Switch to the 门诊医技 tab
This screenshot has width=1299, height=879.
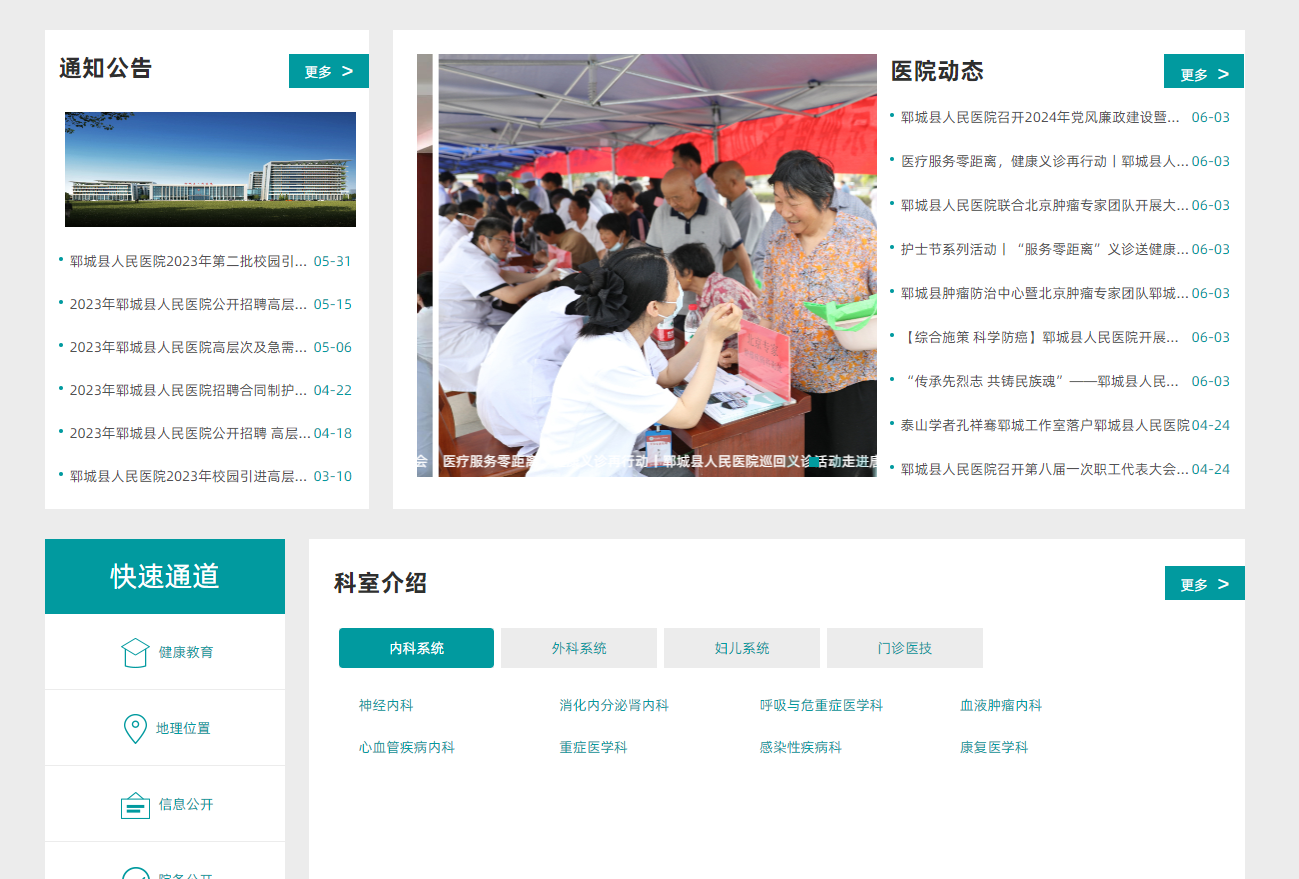(905, 648)
